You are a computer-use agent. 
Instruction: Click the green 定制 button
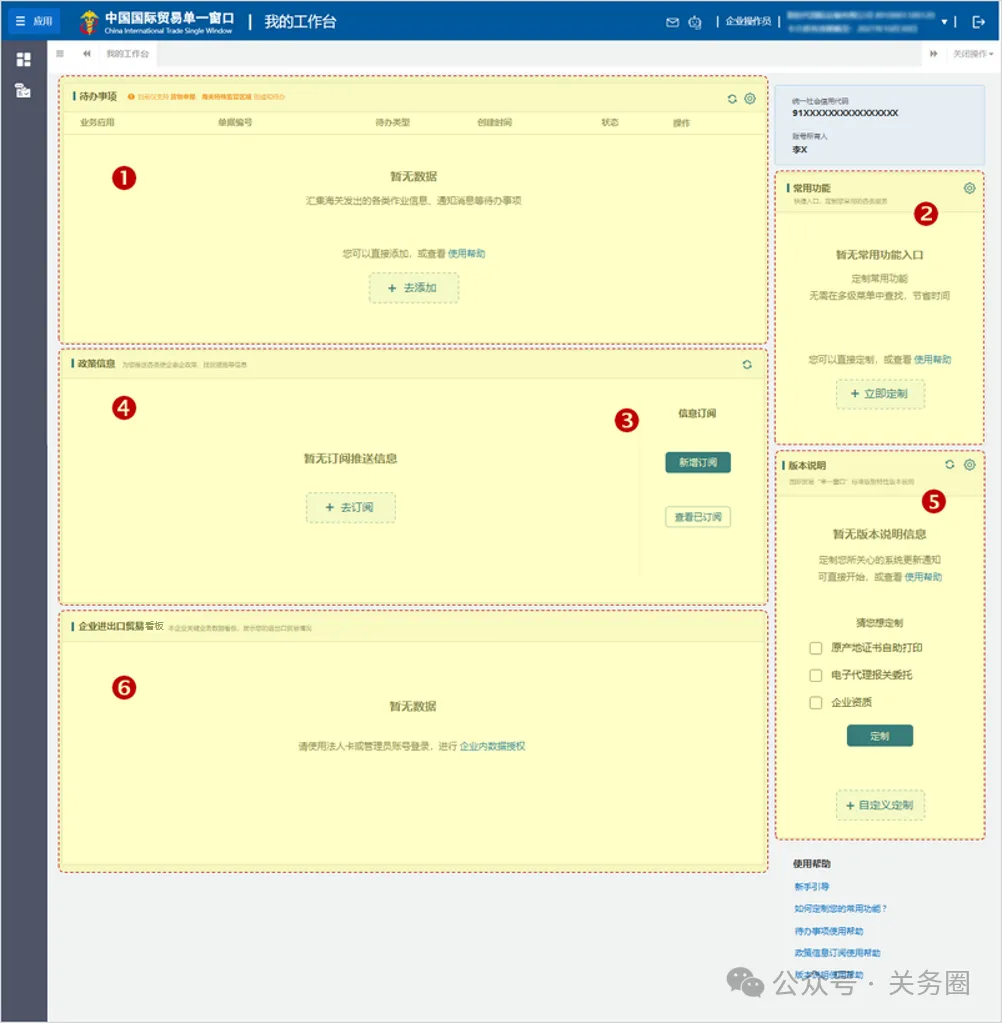point(880,736)
